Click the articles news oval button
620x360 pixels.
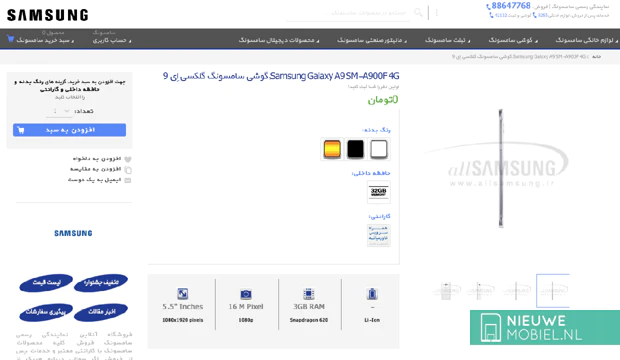click(x=101, y=312)
